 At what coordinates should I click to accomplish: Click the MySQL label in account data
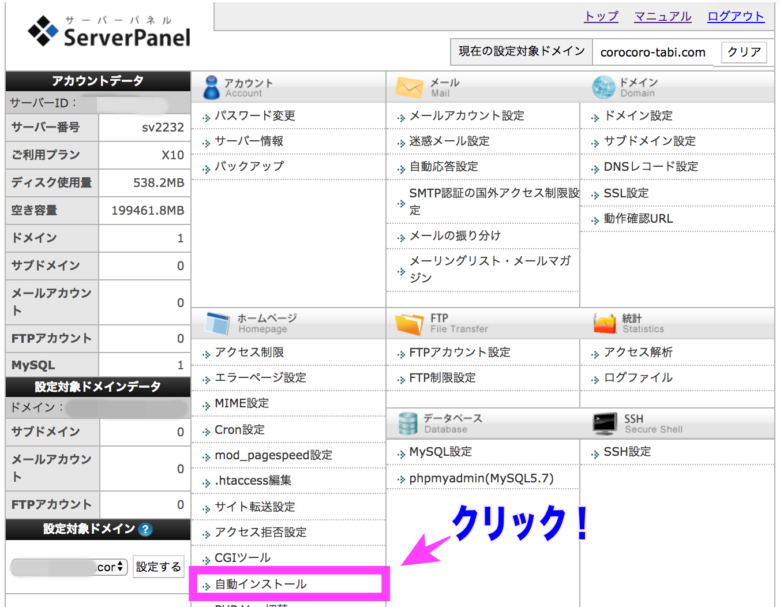coord(33,365)
